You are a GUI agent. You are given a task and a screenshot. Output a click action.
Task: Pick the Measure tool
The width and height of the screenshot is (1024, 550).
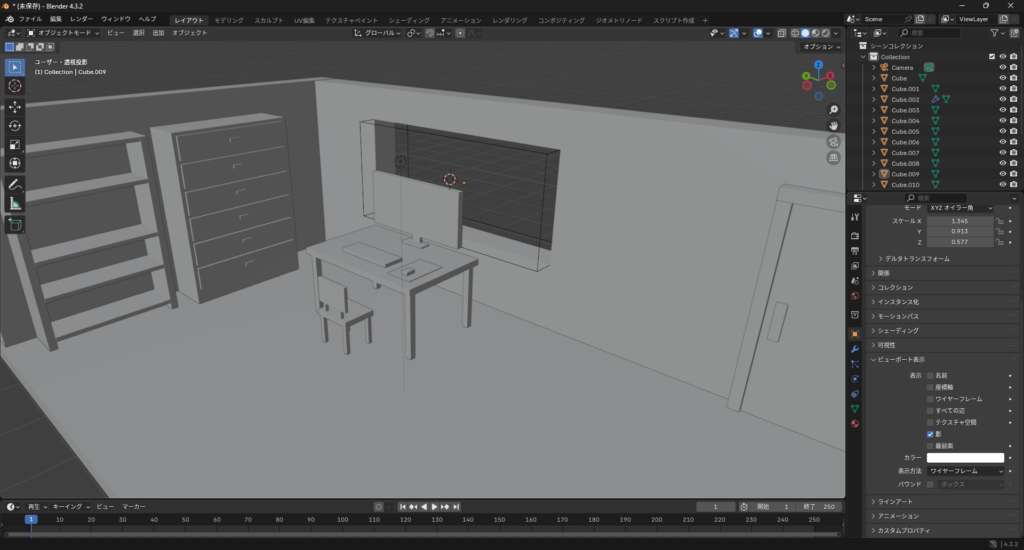point(15,204)
